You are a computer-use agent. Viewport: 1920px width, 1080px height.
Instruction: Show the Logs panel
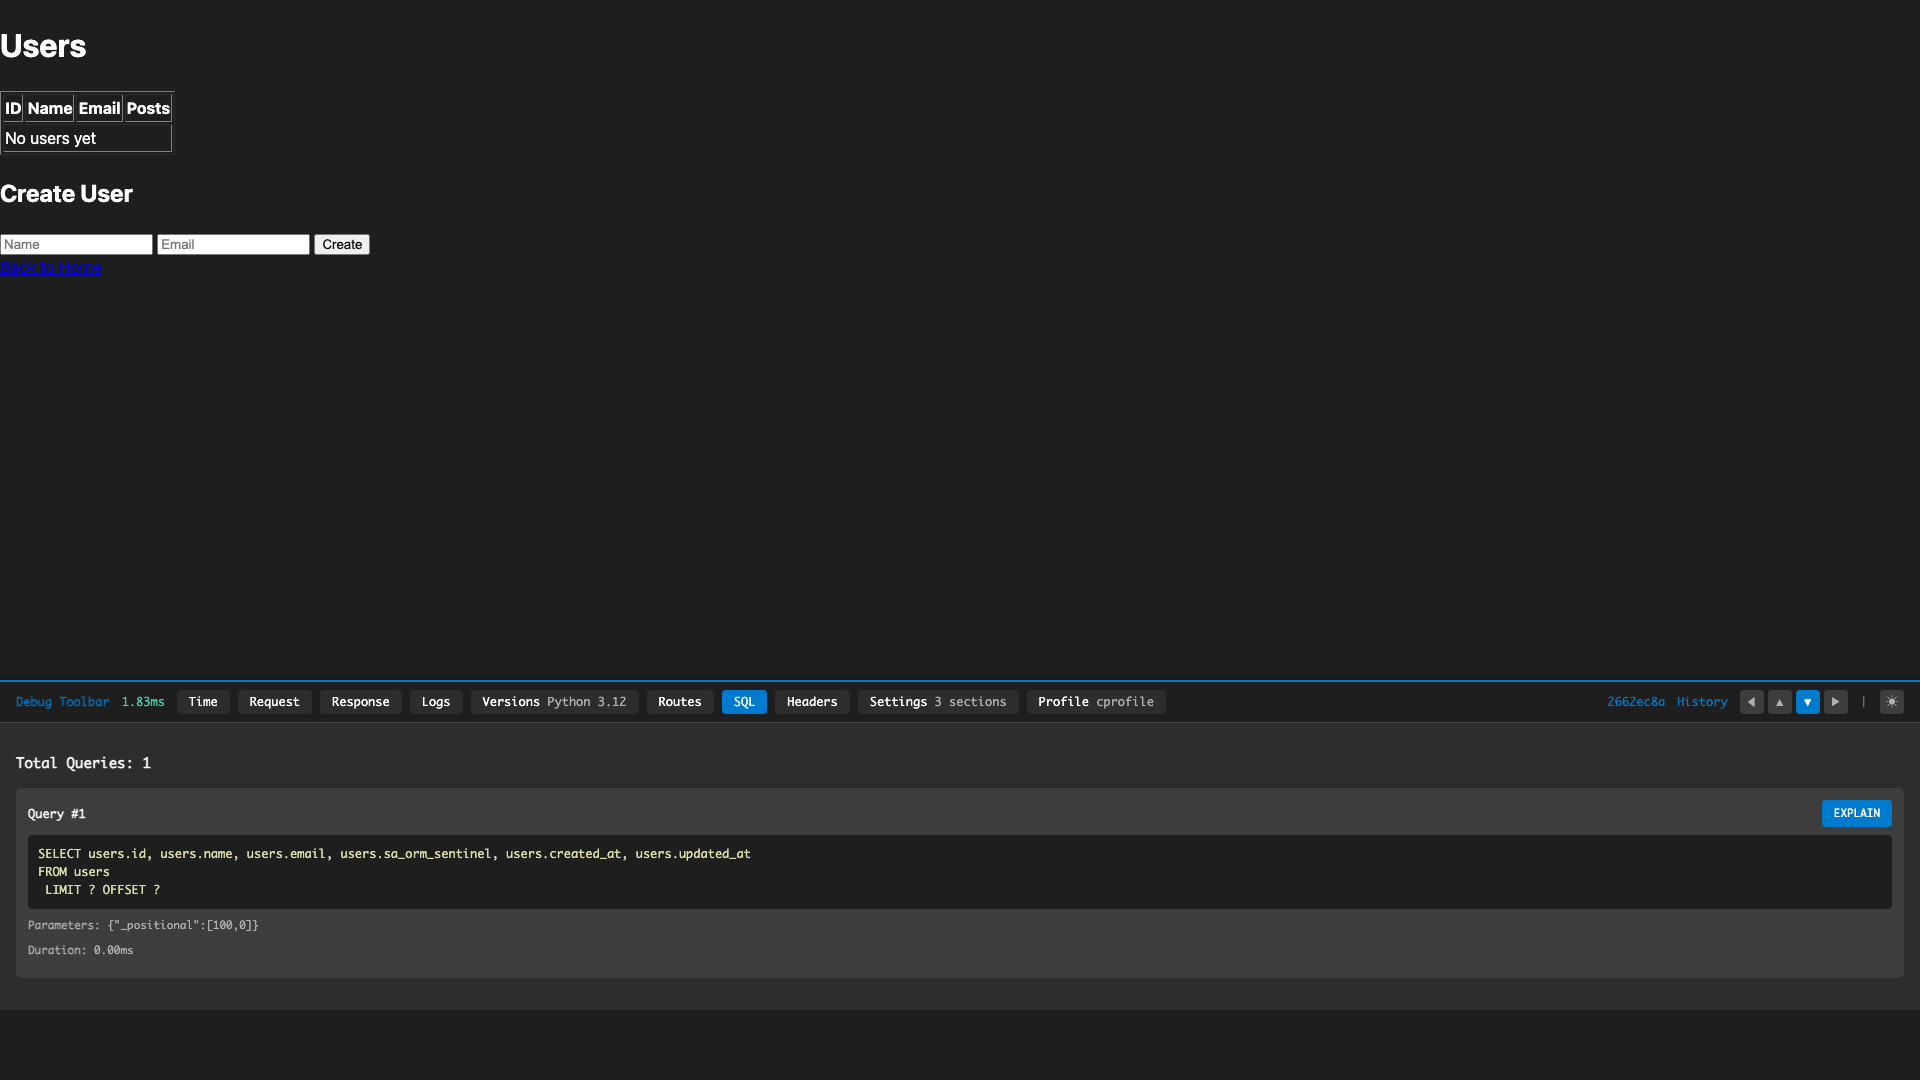click(x=435, y=702)
